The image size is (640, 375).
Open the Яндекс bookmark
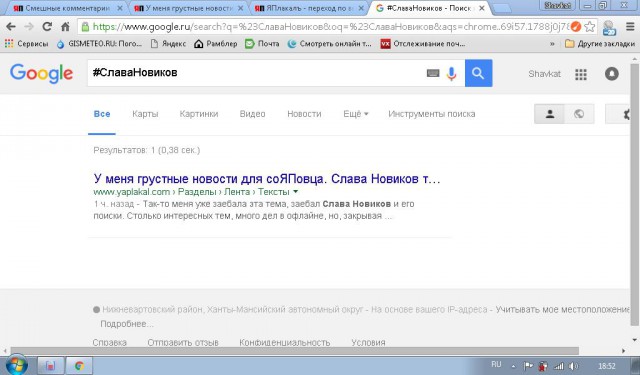click(168, 44)
